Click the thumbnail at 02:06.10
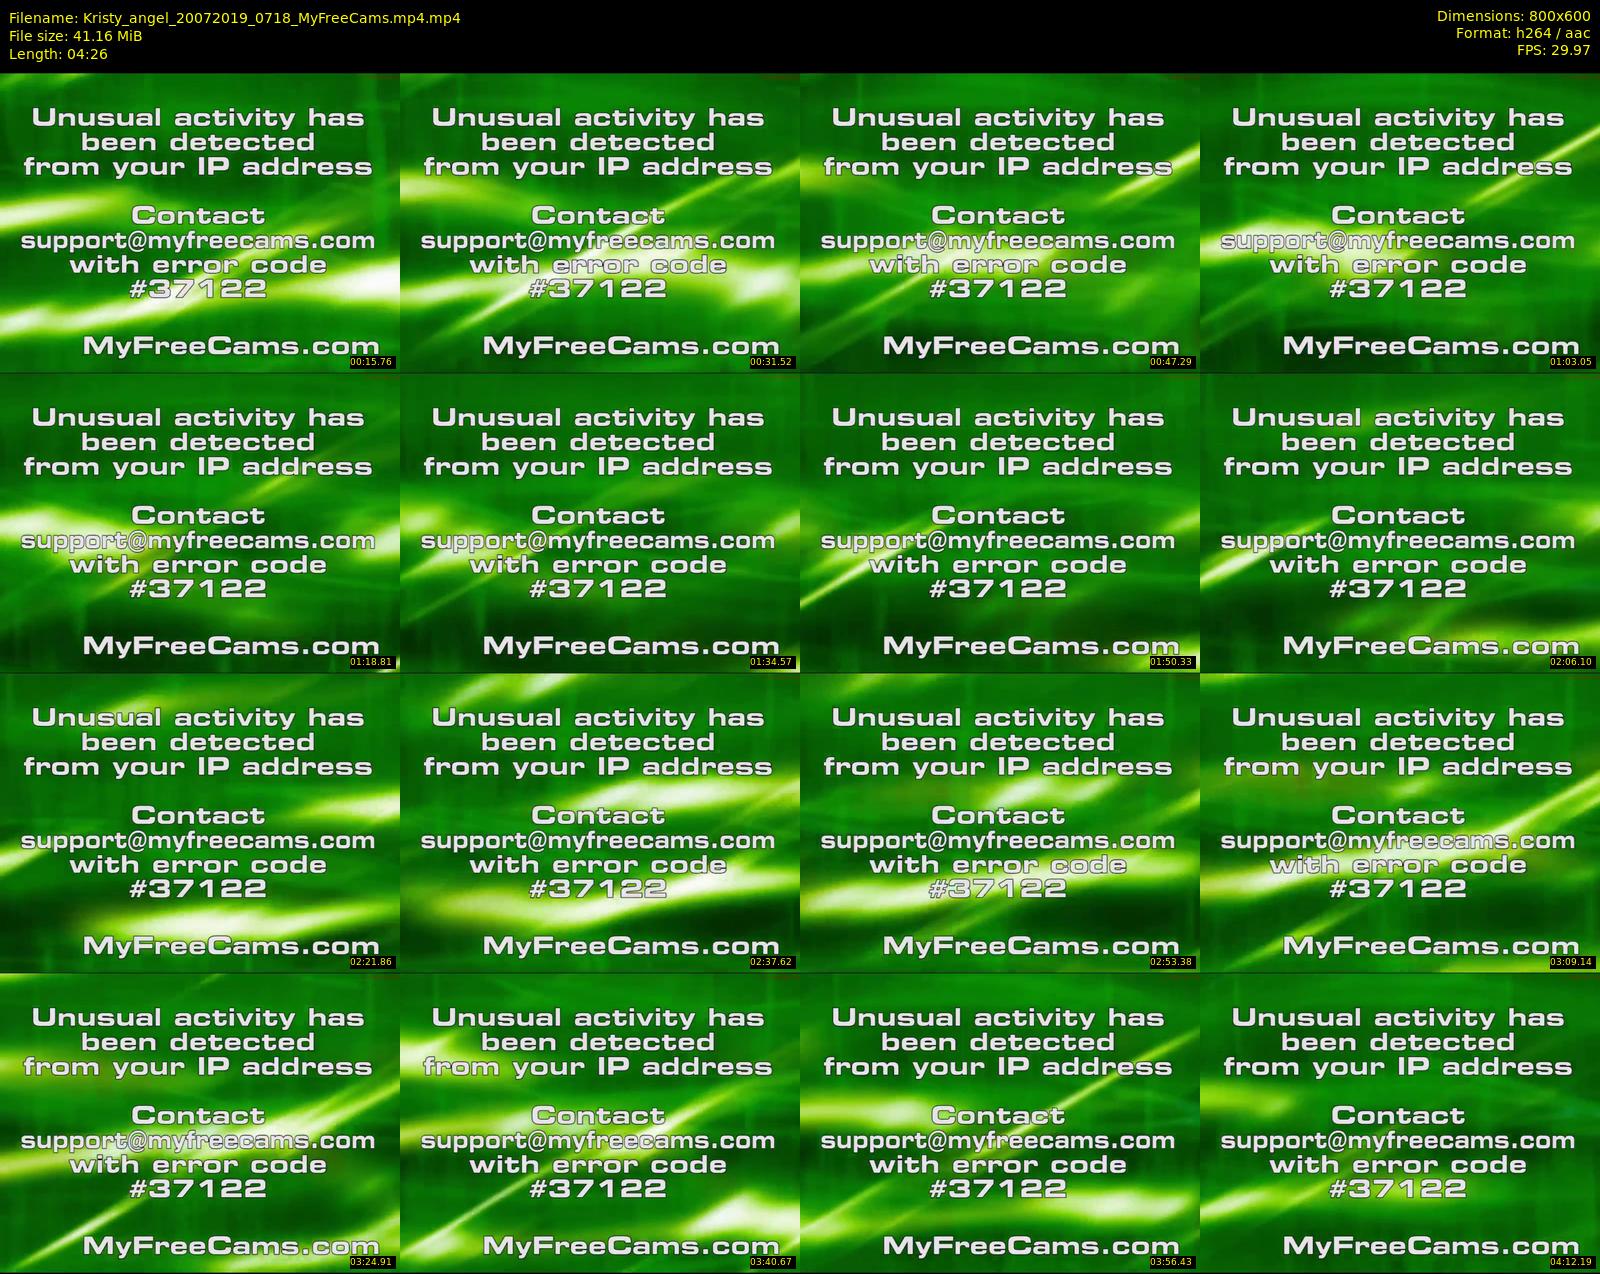 click(x=1399, y=522)
